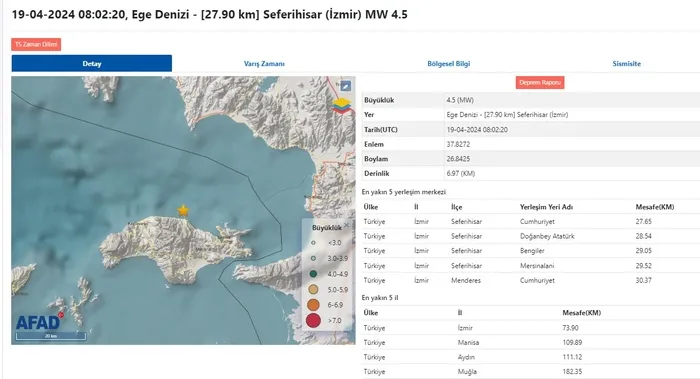Click the tan 5.0-5.9 magnitude legend circle
700x379 pixels.
[313, 289]
